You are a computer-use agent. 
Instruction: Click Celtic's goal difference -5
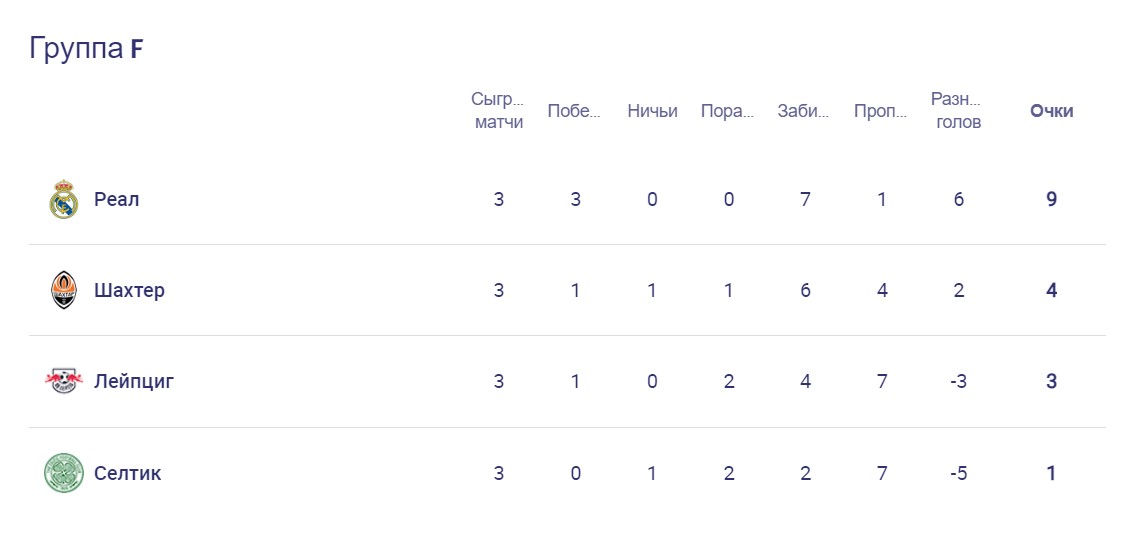point(958,473)
